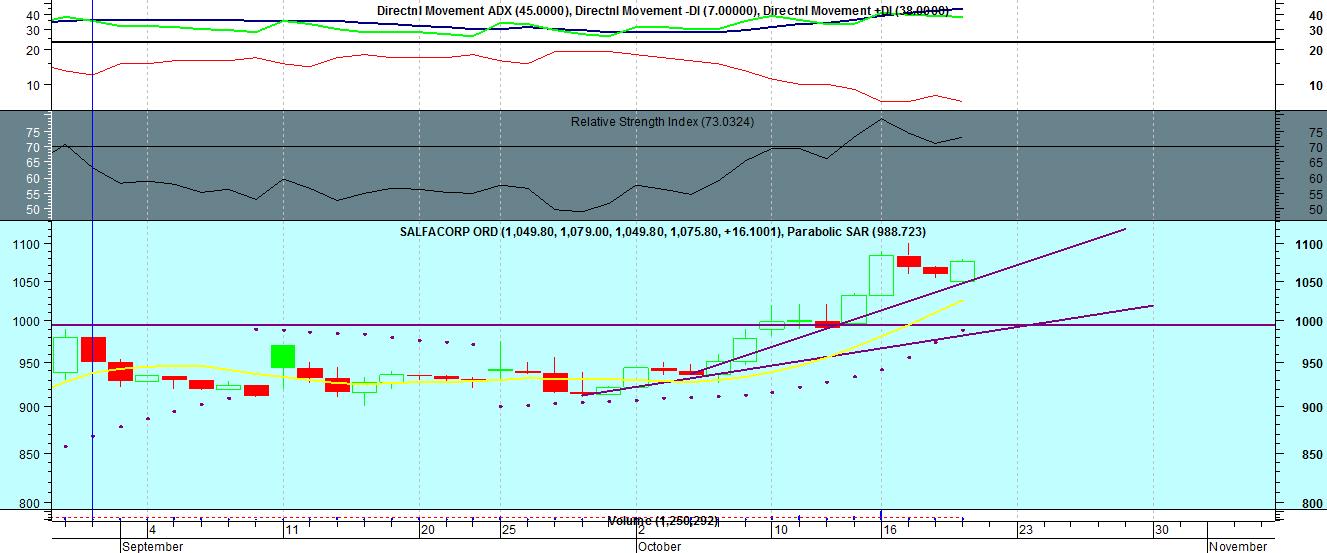Click the October month label on the date axis

(659, 546)
